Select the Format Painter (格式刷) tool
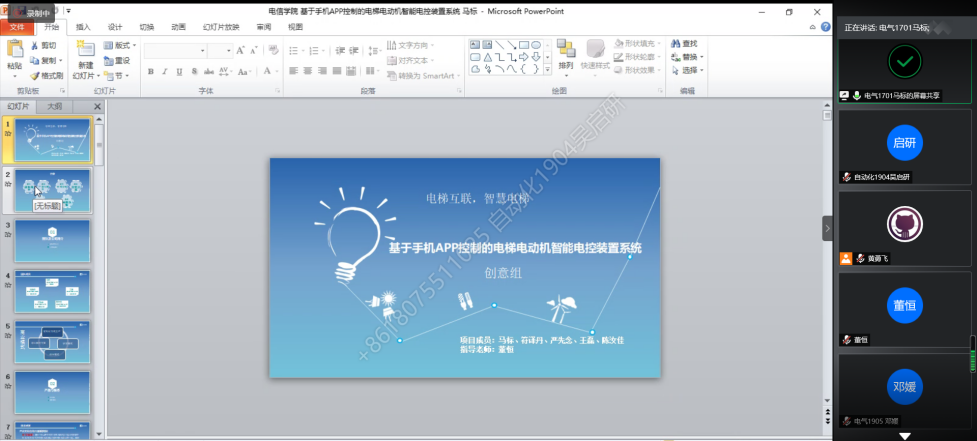Image resolution: width=977 pixels, height=441 pixels. [x=36, y=75]
